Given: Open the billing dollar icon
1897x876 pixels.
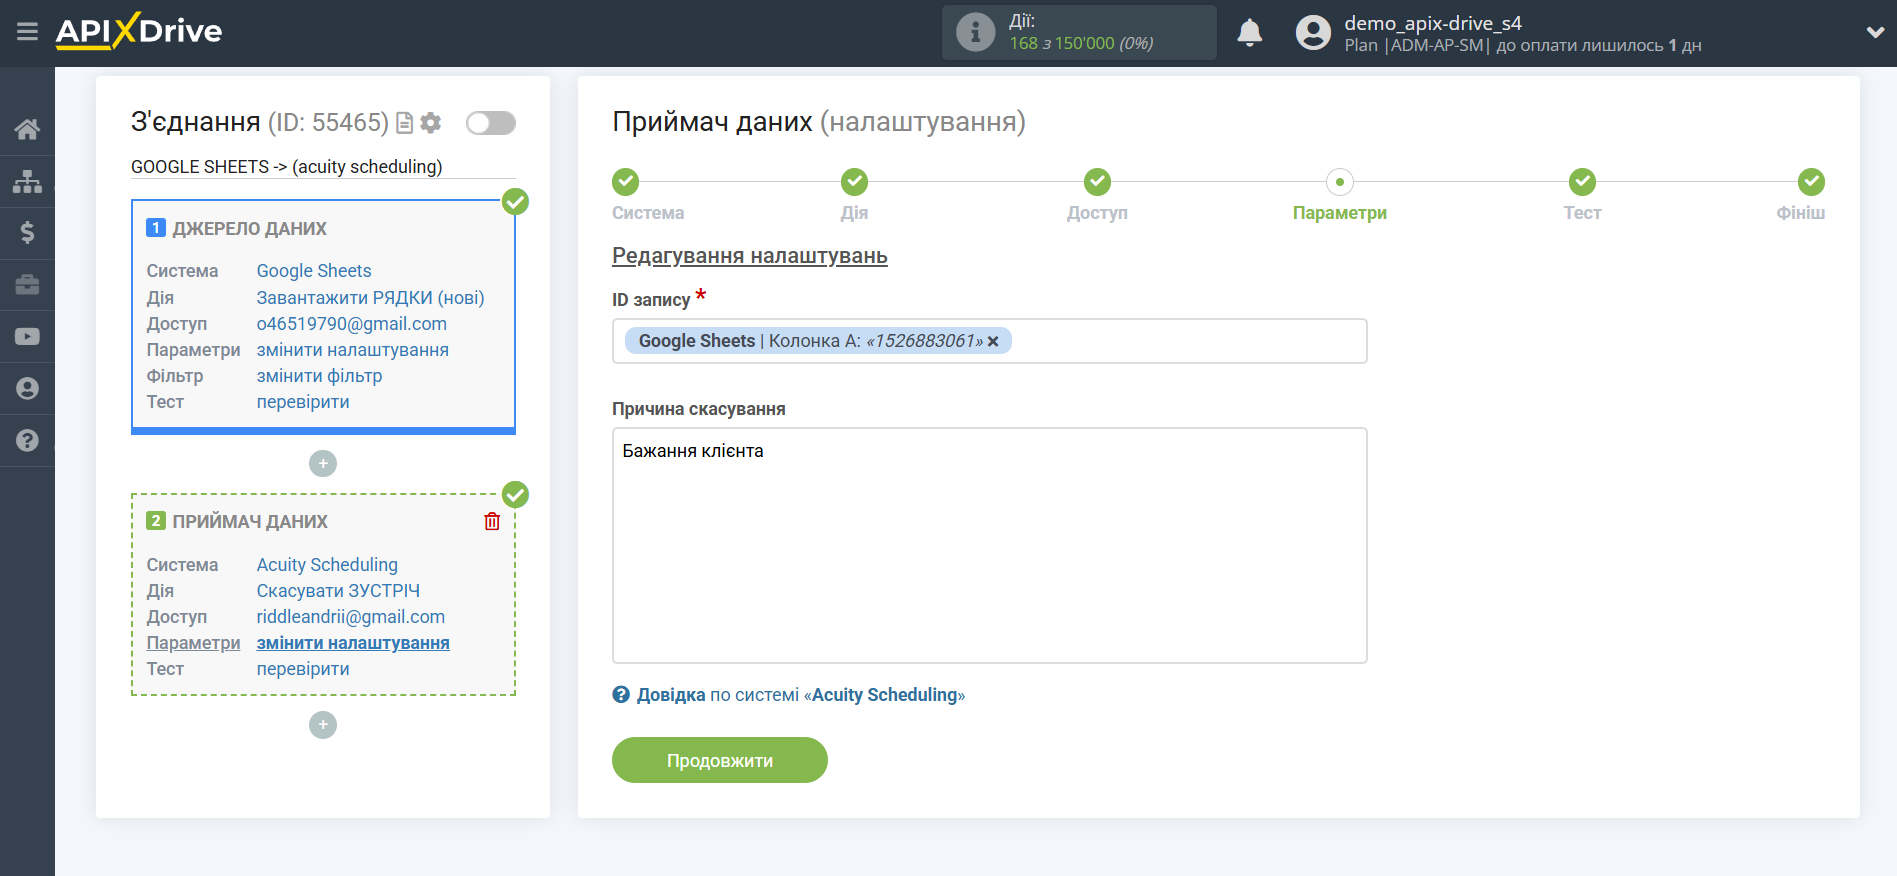Looking at the screenshot, I should click(x=27, y=233).
